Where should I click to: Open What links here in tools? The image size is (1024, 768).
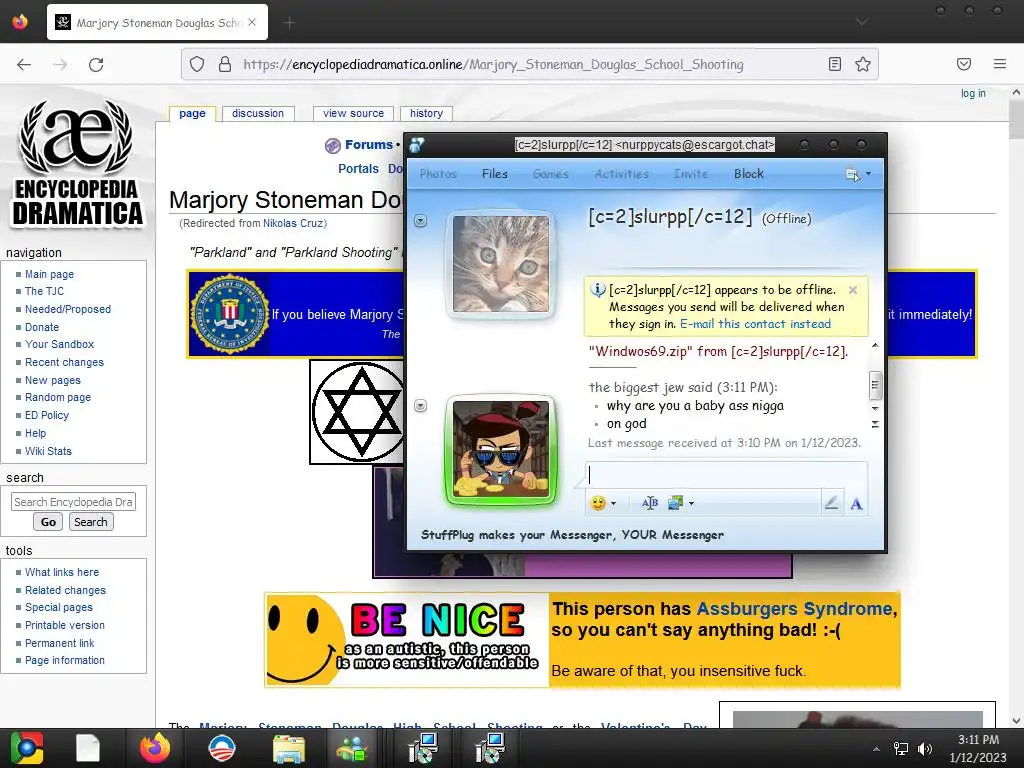point(62,572)
